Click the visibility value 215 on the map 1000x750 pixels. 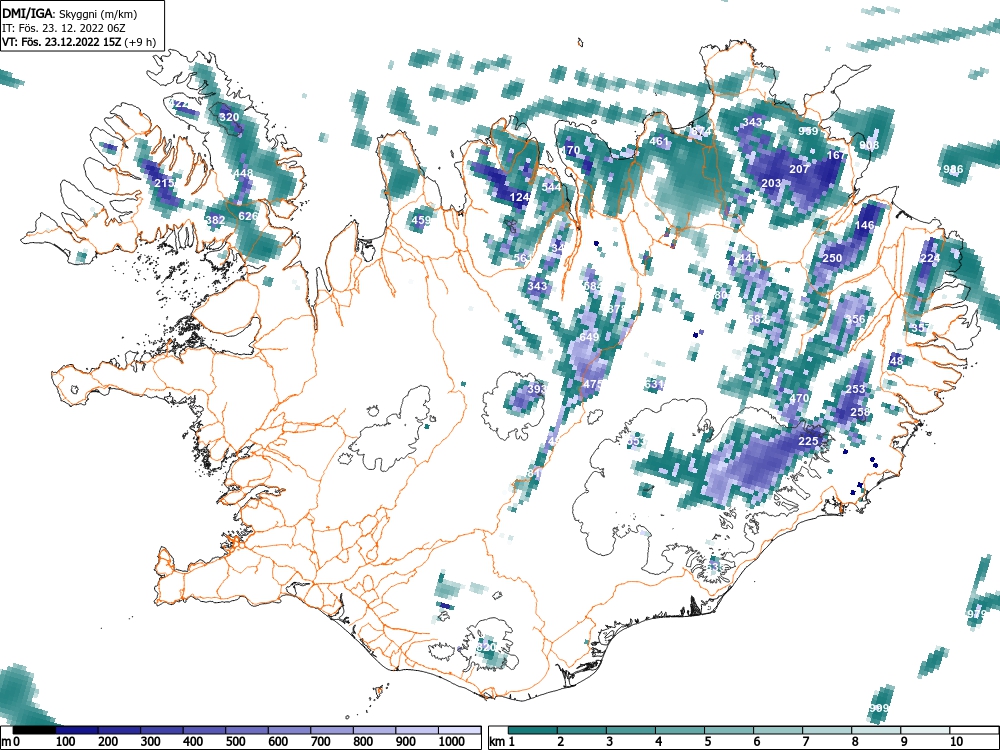tap(165, 183)
